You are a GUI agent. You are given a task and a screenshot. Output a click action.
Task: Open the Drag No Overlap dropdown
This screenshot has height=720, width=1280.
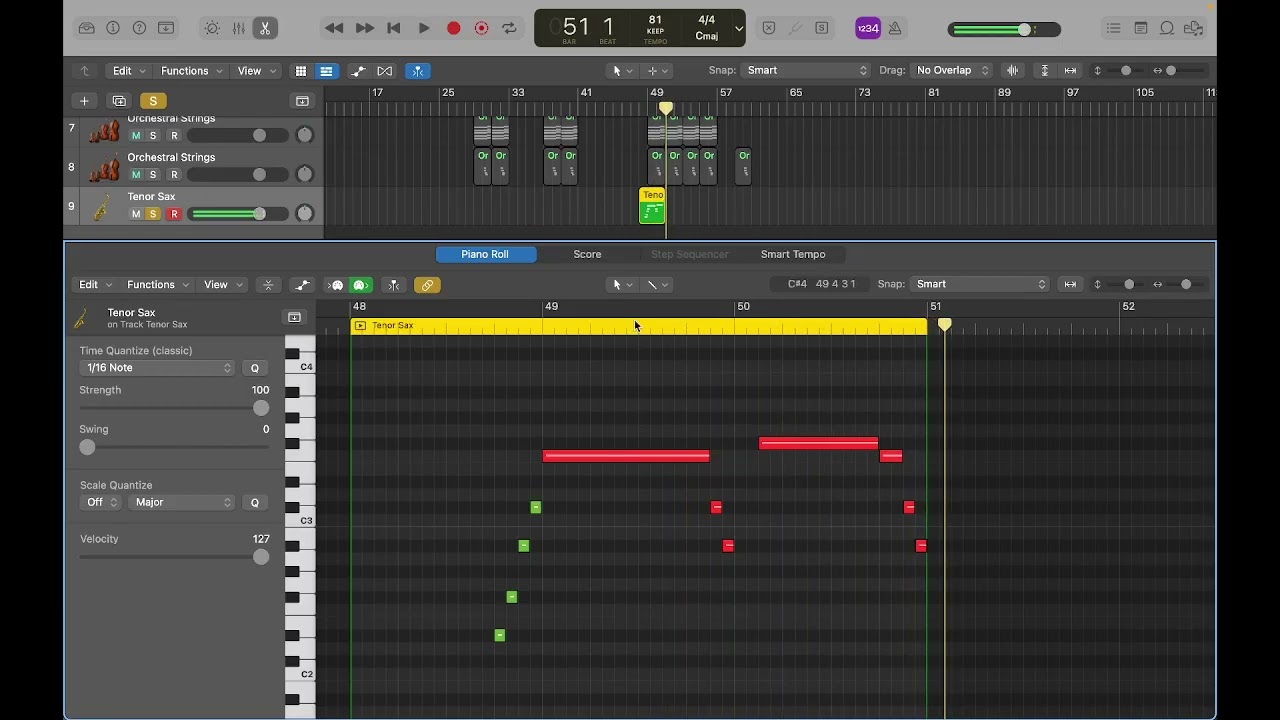tap(951, 70)
